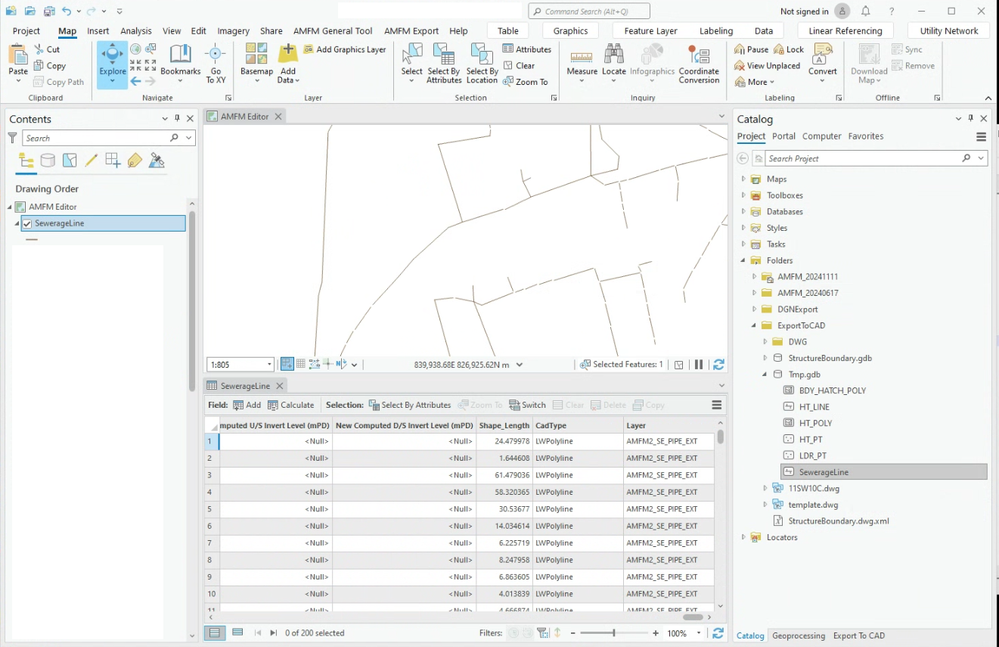Open the Analysis ribbon tab
The image size is (999, 647).
click(x=136, y=31)
